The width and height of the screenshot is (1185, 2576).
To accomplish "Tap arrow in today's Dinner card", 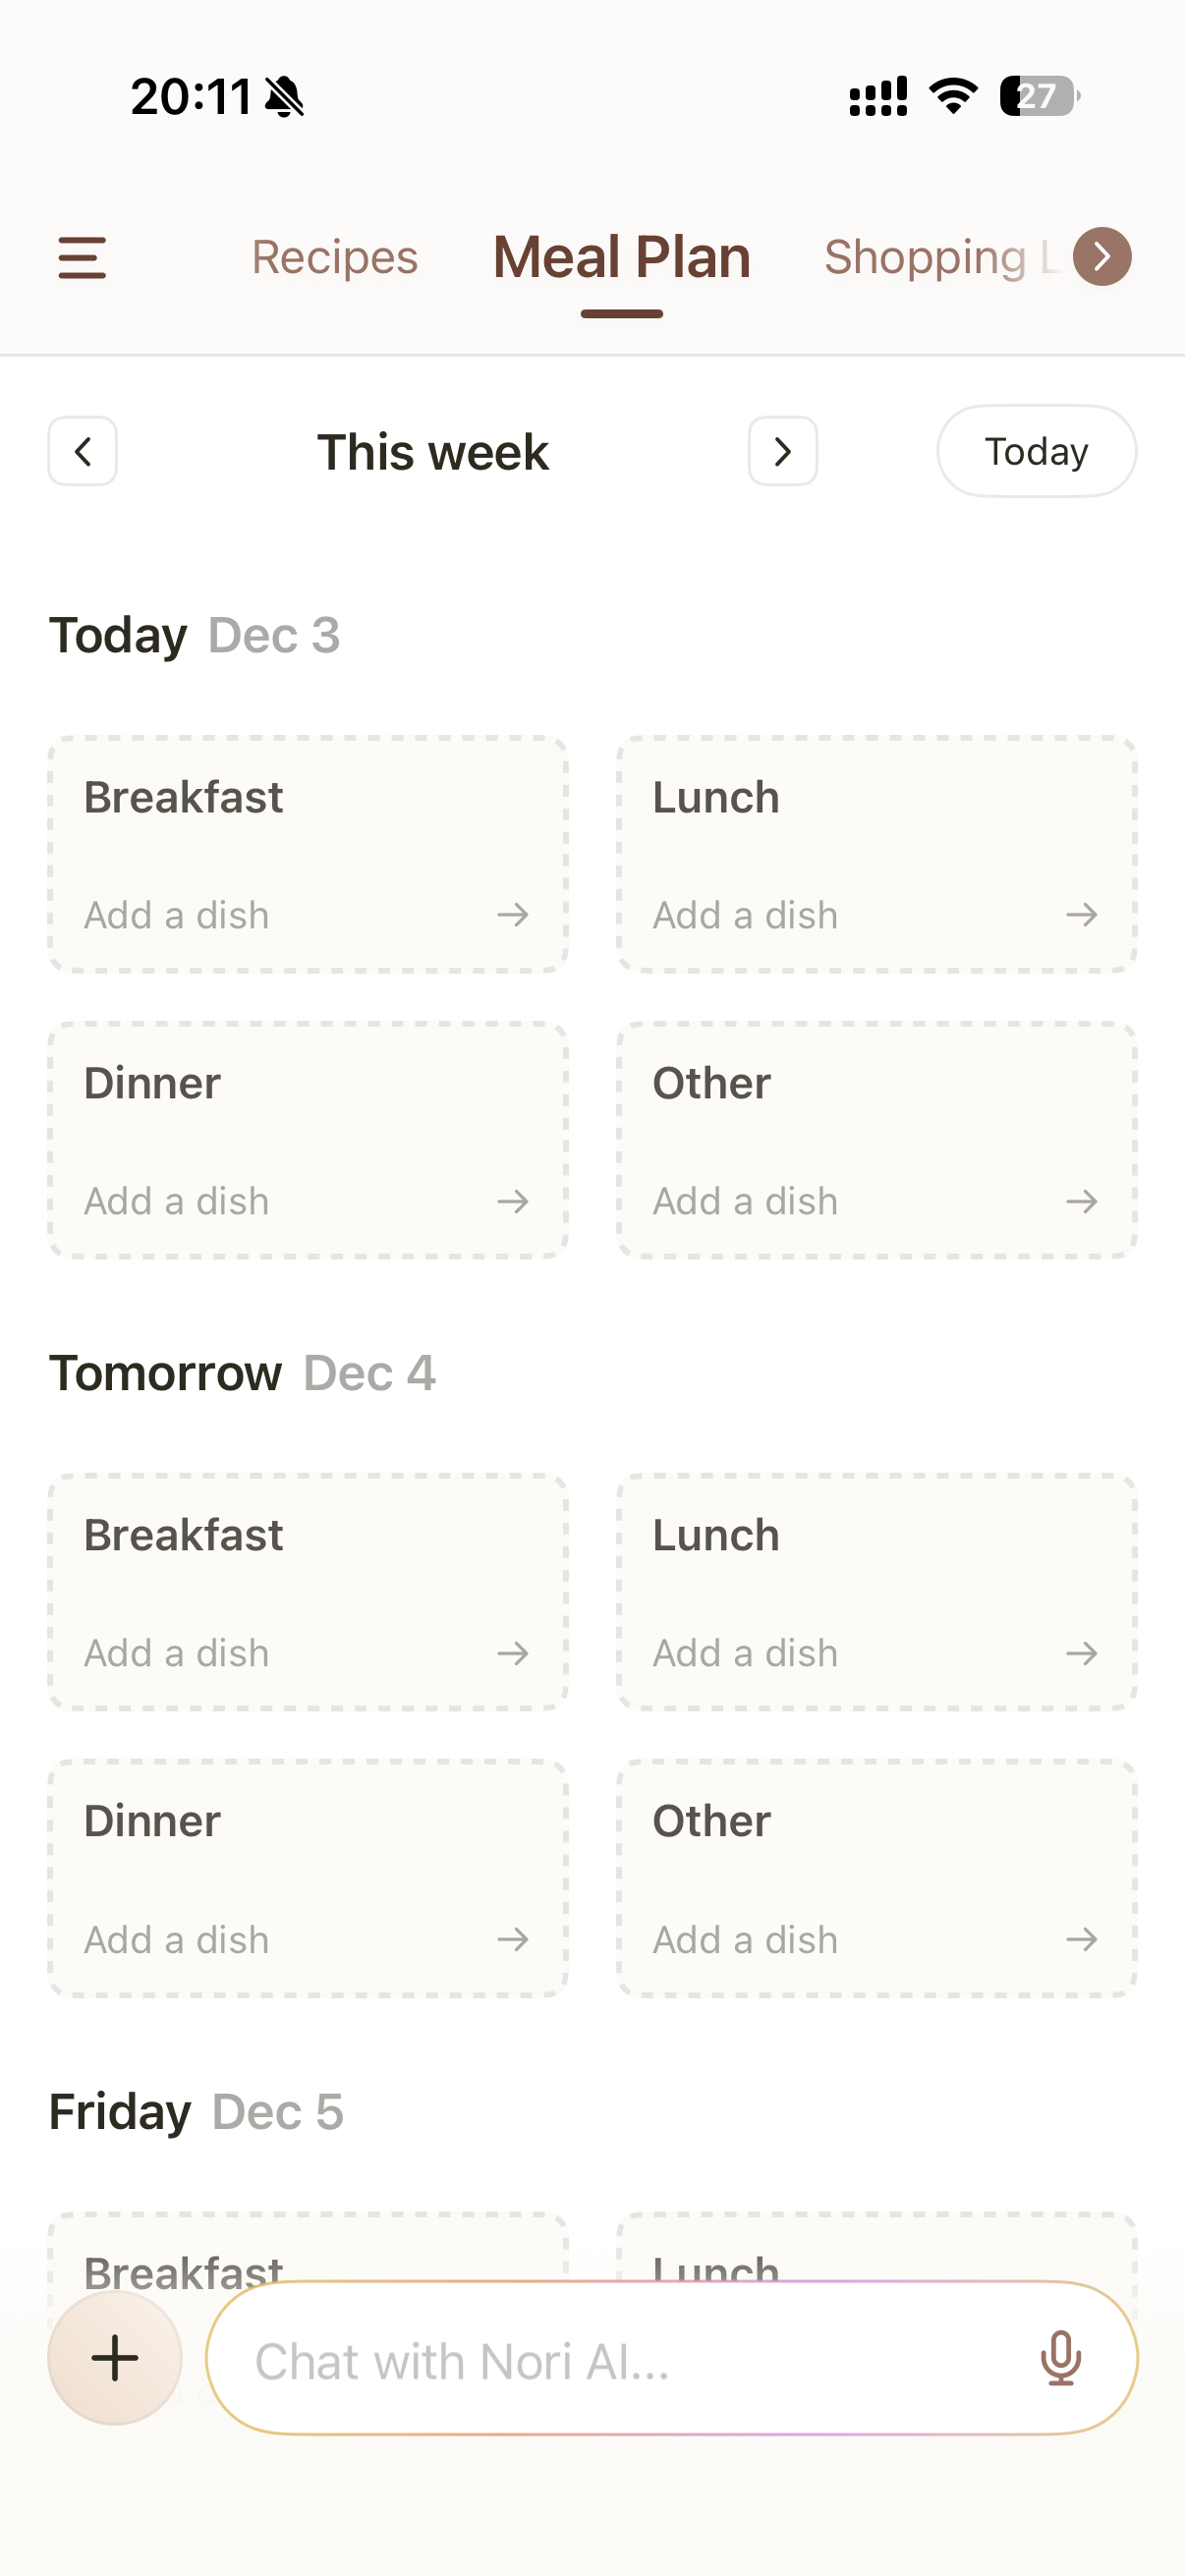I will (x=513, y=1201).
